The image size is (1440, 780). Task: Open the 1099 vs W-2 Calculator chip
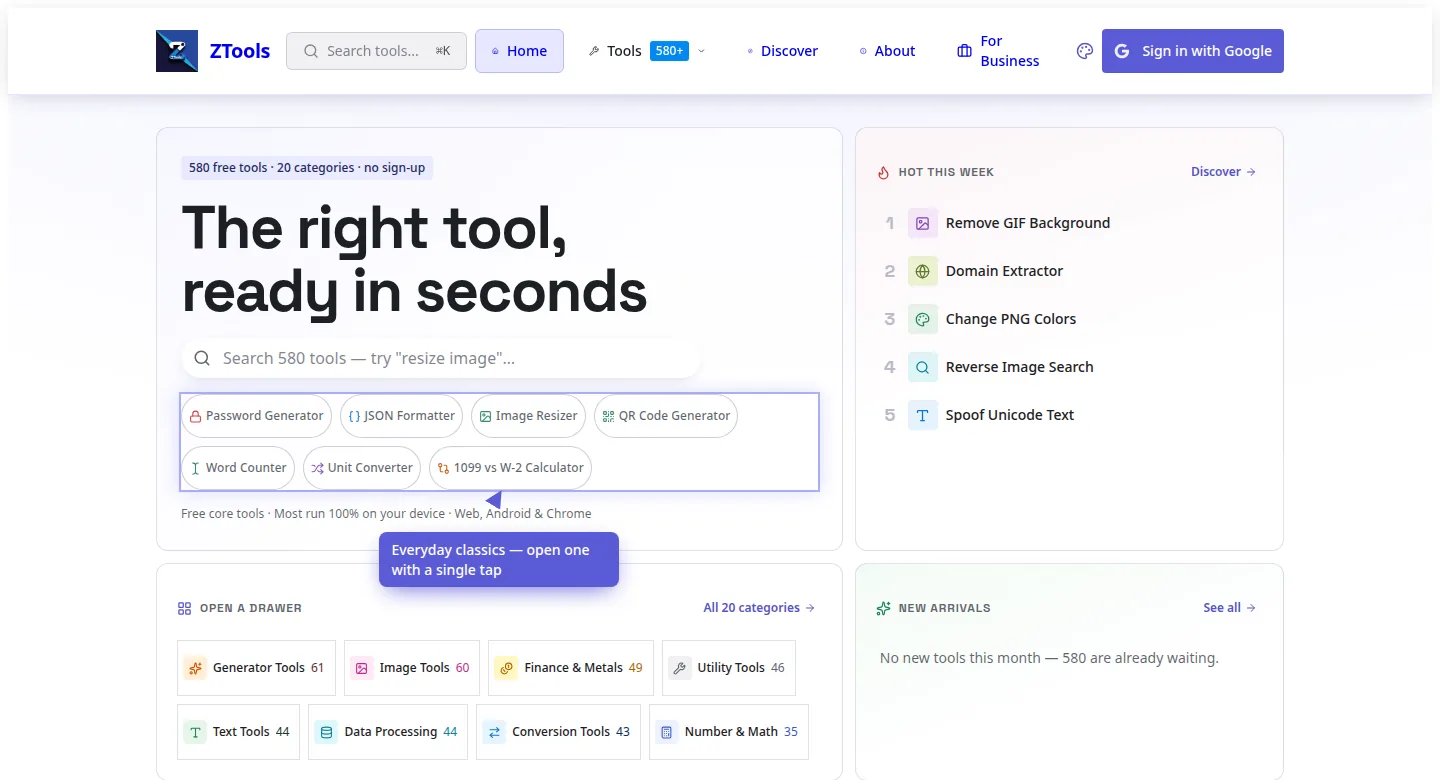click(x=510, y=468)
